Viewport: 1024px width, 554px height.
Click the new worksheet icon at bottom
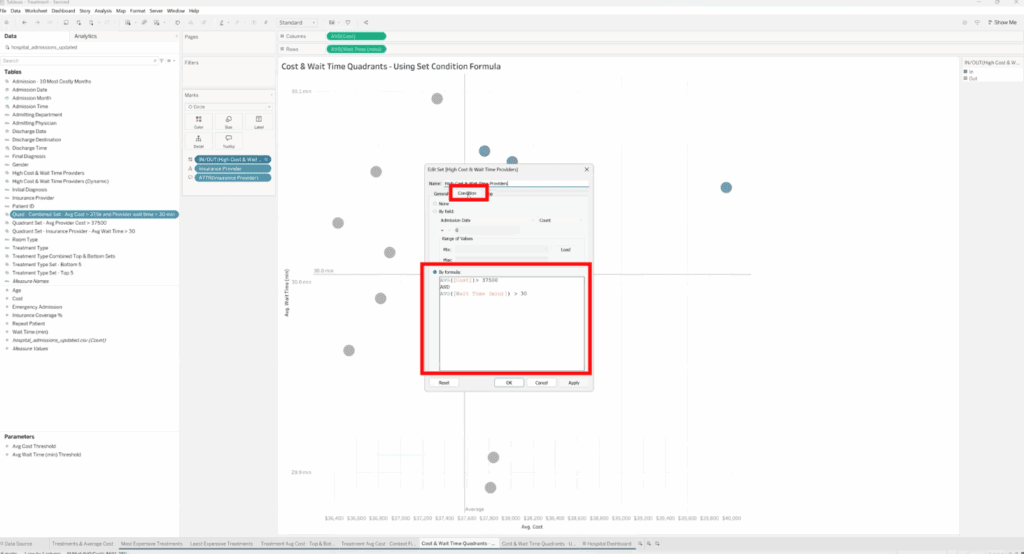point(640,544)
